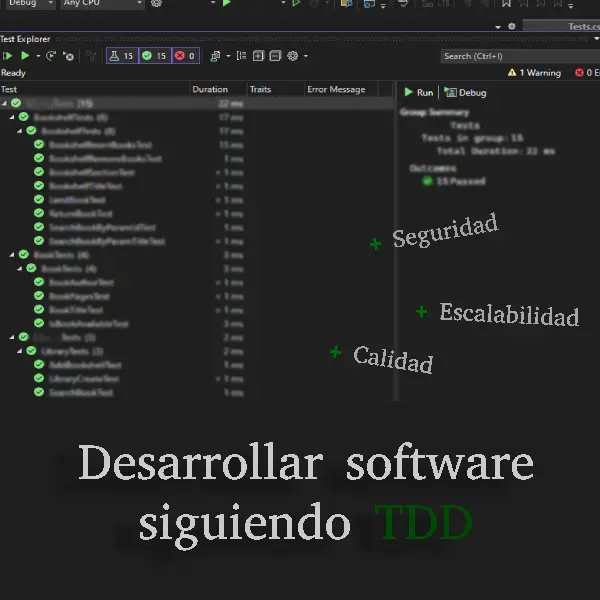This screenshot has width=600, height=600.
Task: Run failed tests icon
Action: point(68,56)
